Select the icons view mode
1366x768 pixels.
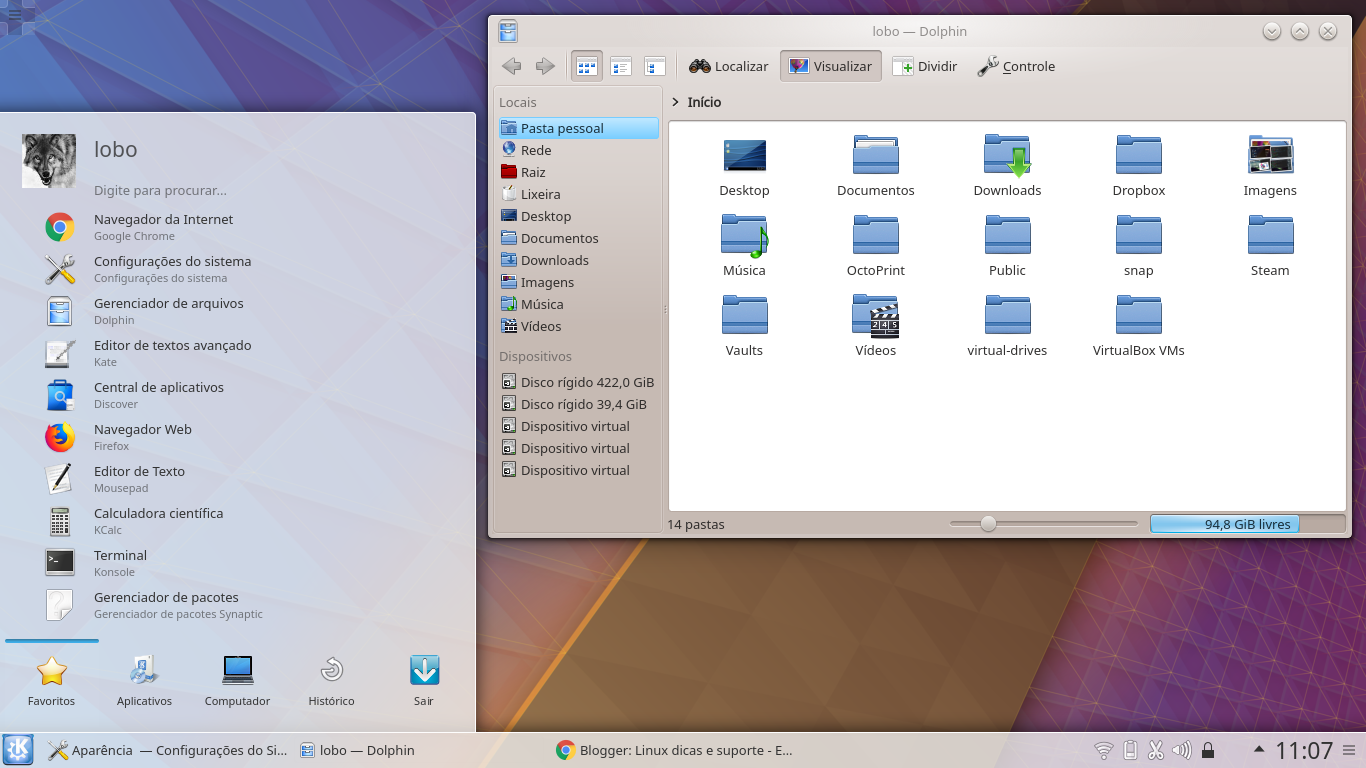tap(586, 66)
